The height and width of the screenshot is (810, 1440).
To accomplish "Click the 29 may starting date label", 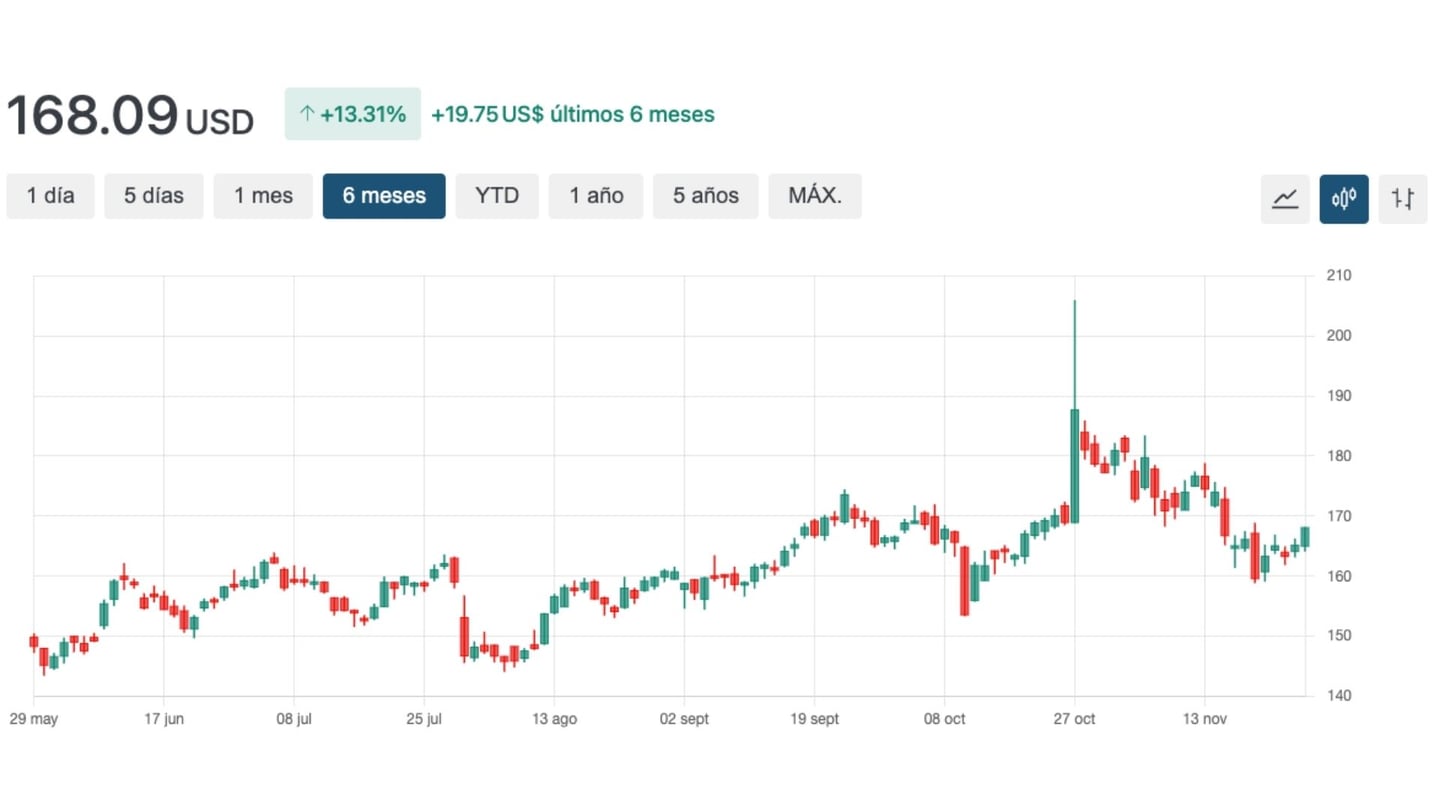I will (34, 719).
